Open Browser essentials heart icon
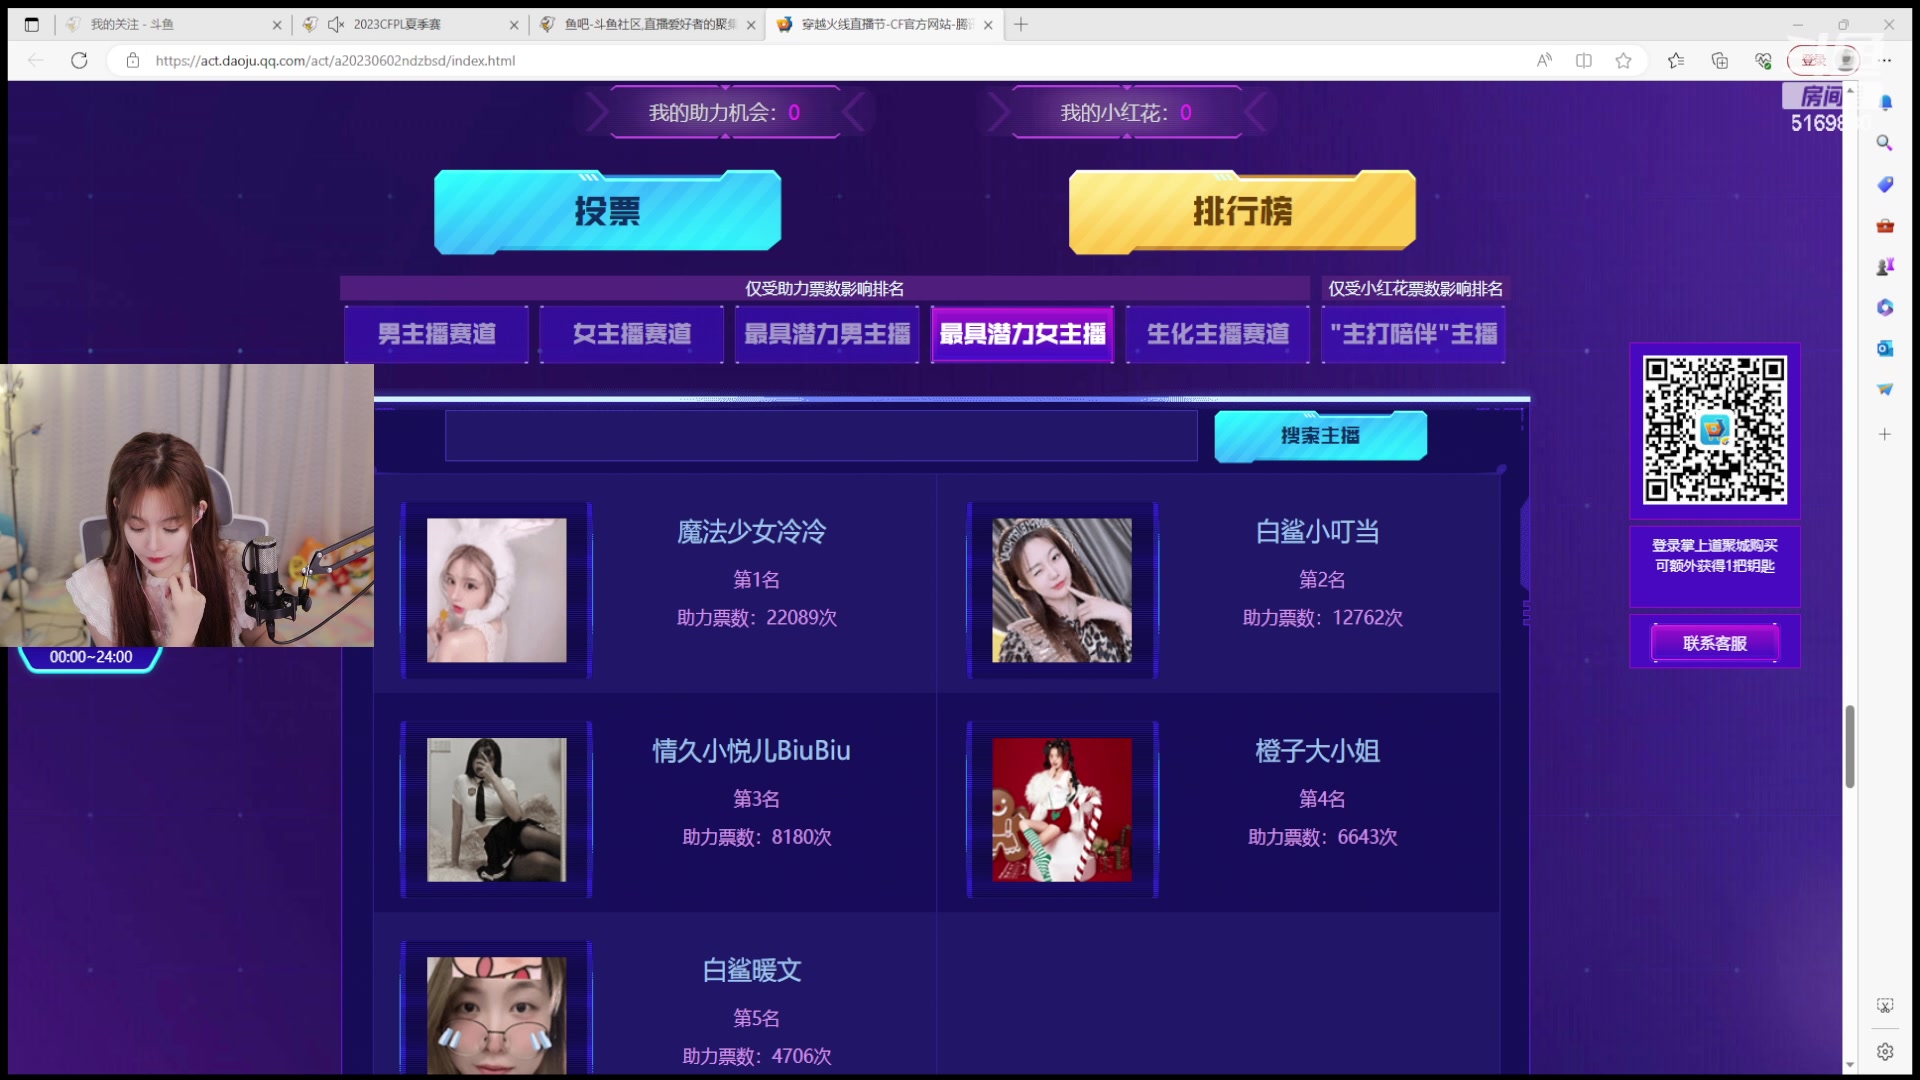 click(1763, 61)
